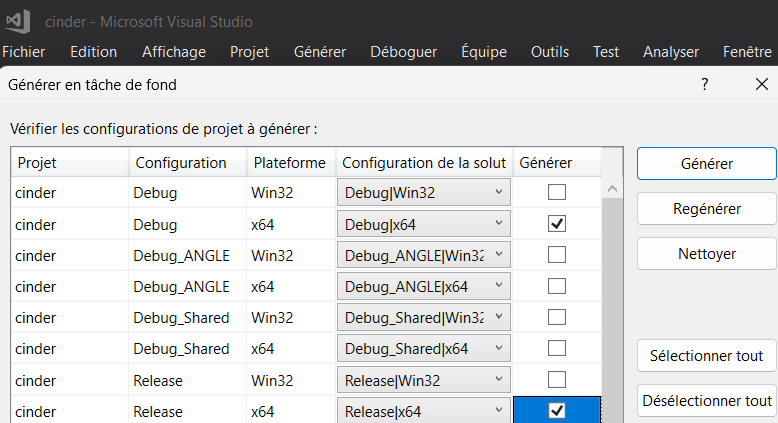Open the Fenêtre menu

click(x=747, y=52)
